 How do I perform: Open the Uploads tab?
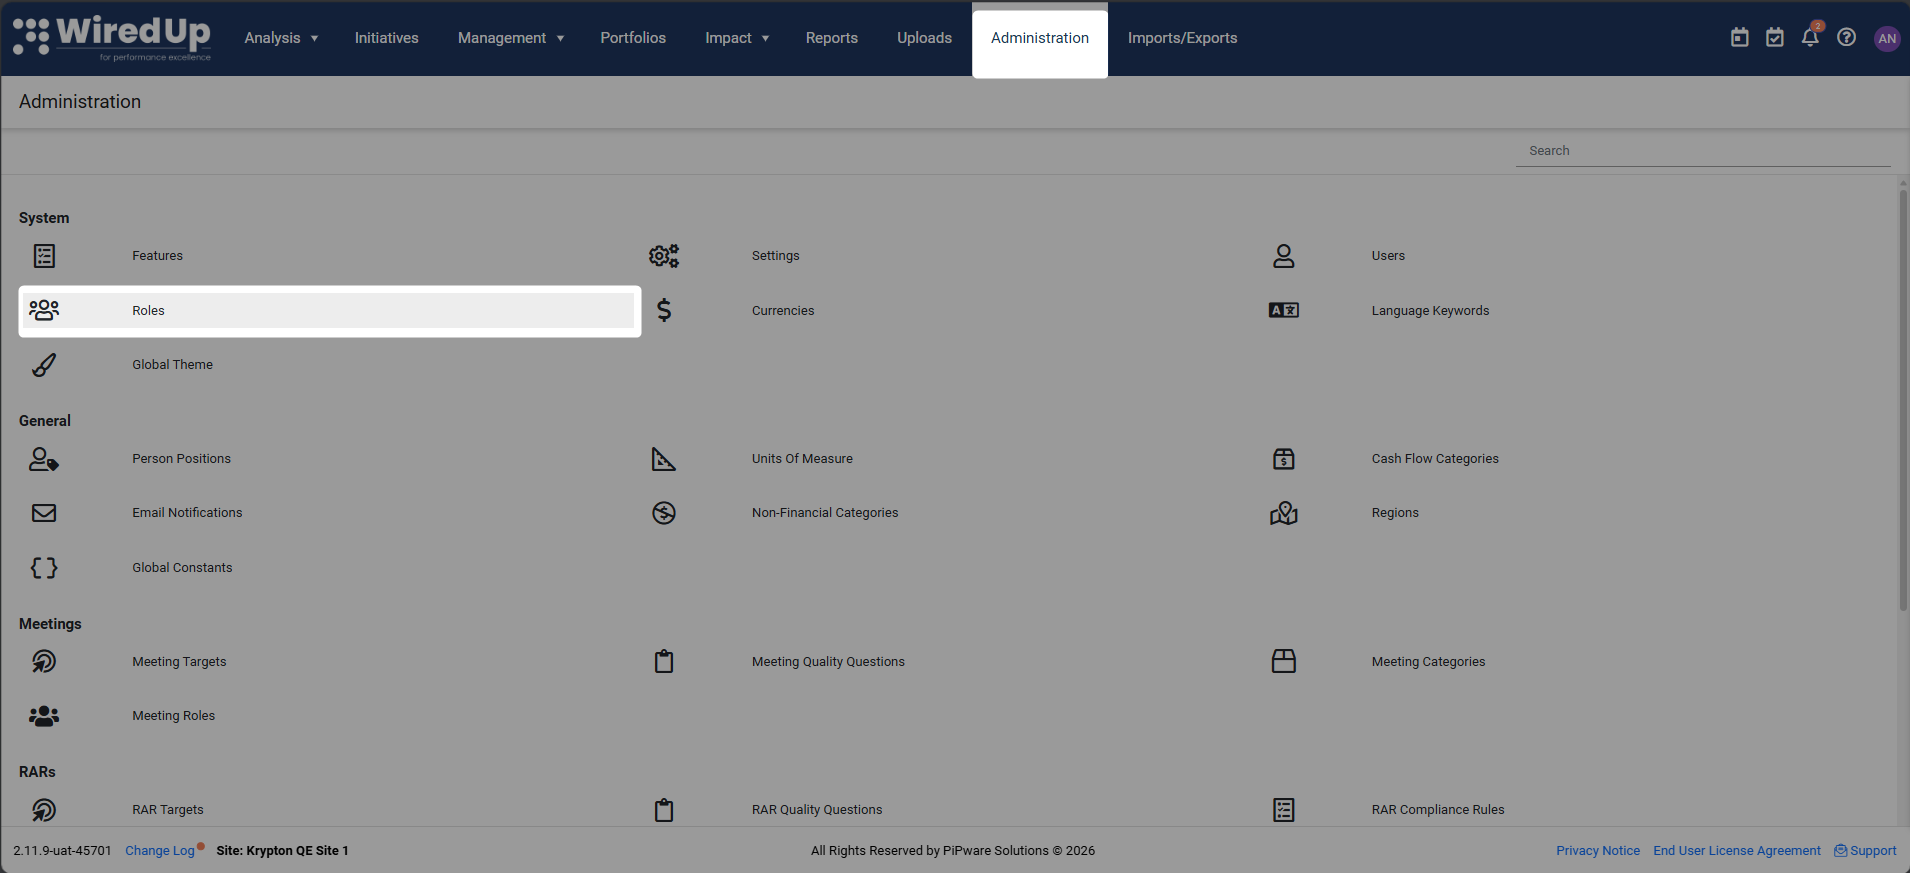pos(924,38)
